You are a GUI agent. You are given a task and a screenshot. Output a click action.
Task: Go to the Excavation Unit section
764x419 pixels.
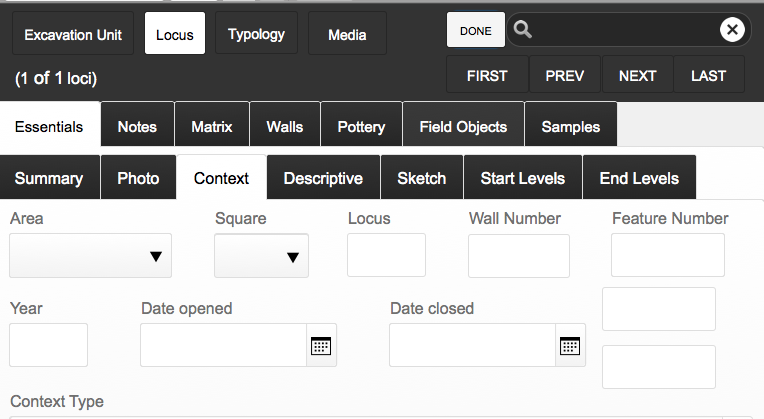pyautogui.click(x=73, y=34)
